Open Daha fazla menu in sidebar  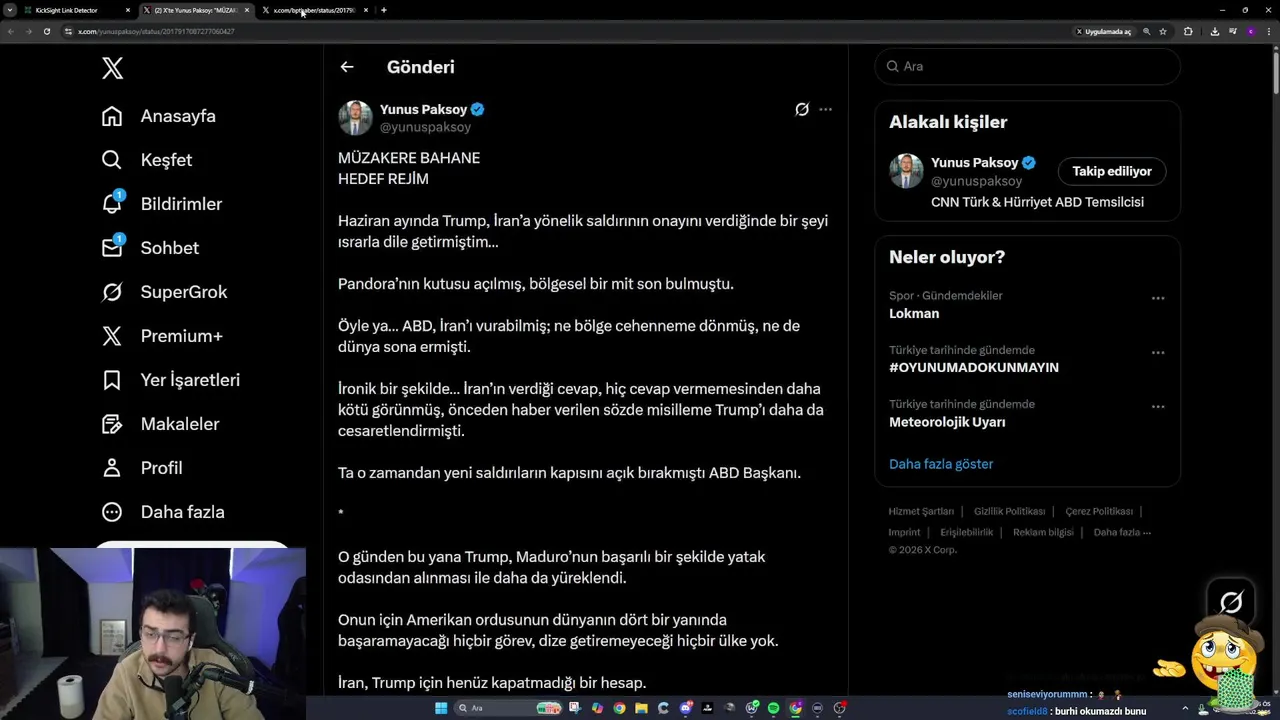click(164, 512)
